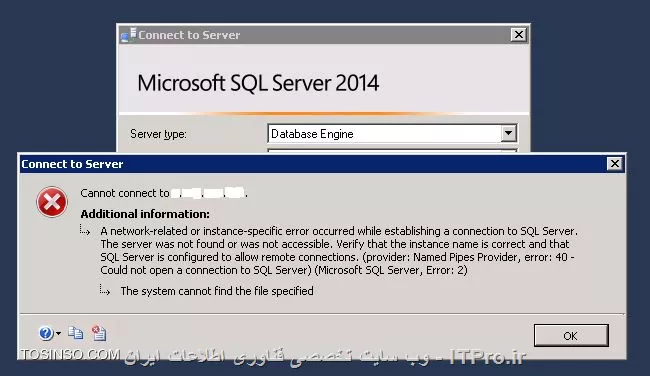650x376 pixels.
Task: Click the 'Cannot connect to' message text
Action: pos(125,193)
